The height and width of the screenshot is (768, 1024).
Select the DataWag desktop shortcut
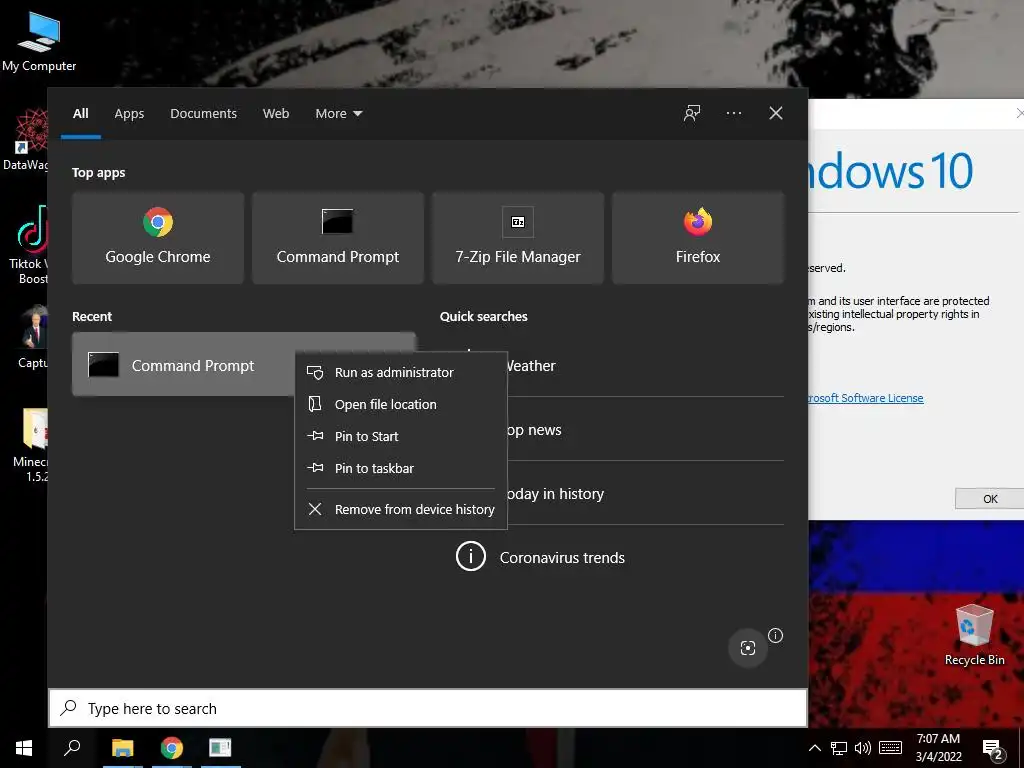pyautogui.click(x=25, y=140)
